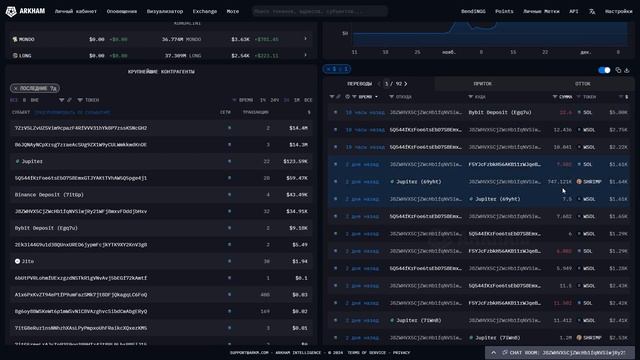Select ВСЕ time range after 1М
Image resolution: width=640 pixels, height=360 pixels.
(308, 100)
